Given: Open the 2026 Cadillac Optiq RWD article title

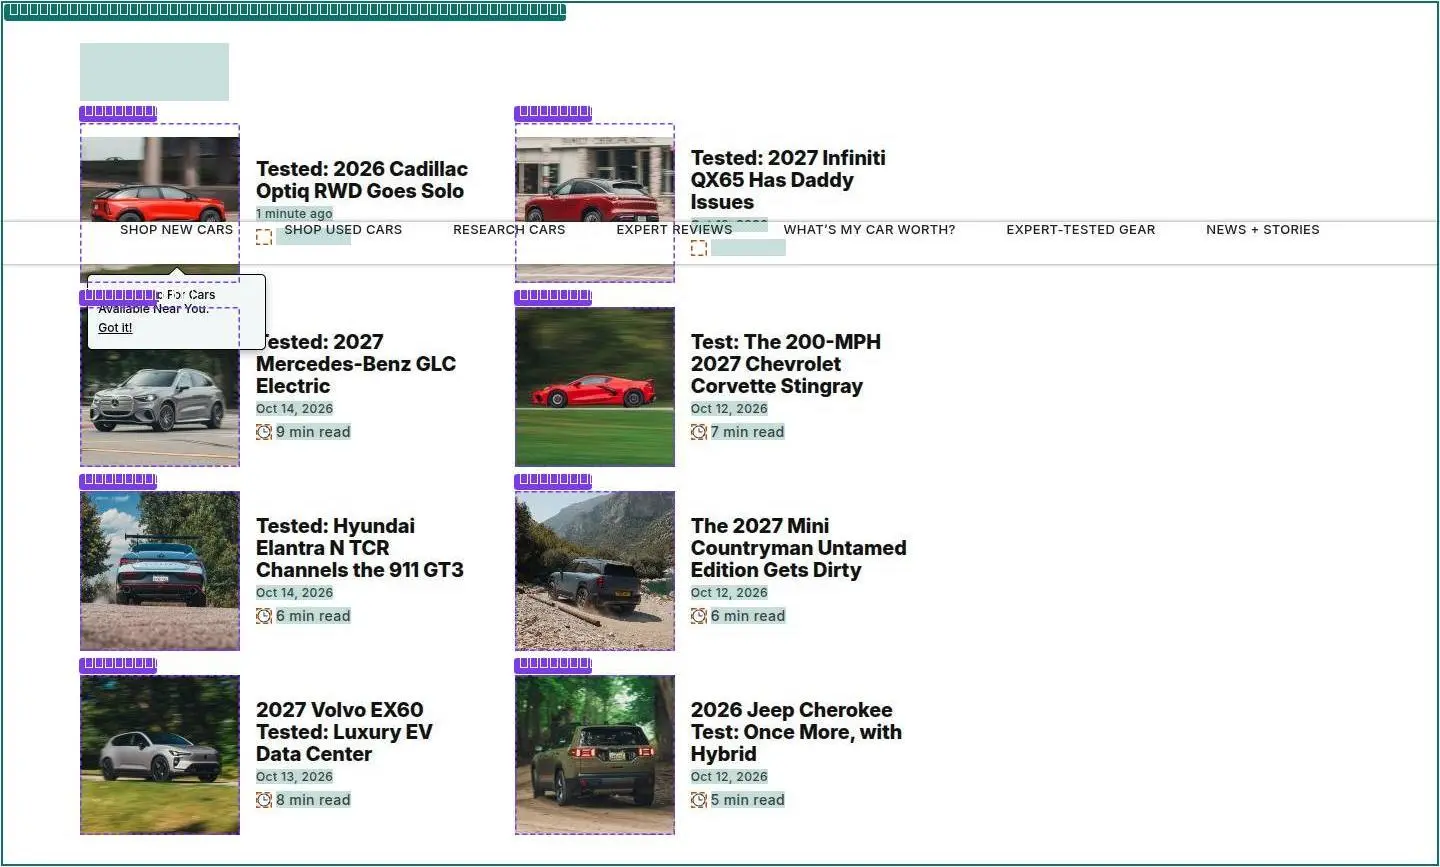Looking at the screenshot, I should tap(362, 180).
